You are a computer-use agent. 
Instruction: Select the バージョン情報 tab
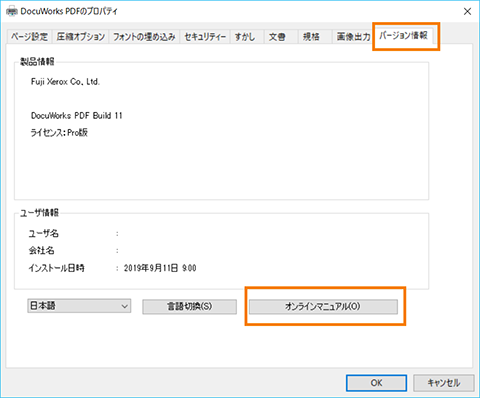pos(403,35)
